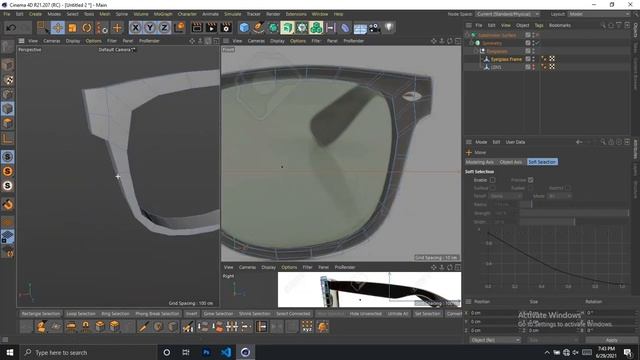Collapse the Subdivision Surface tree item
The width and height of the screenshot is (640, 360).
[x=467, y=35]
